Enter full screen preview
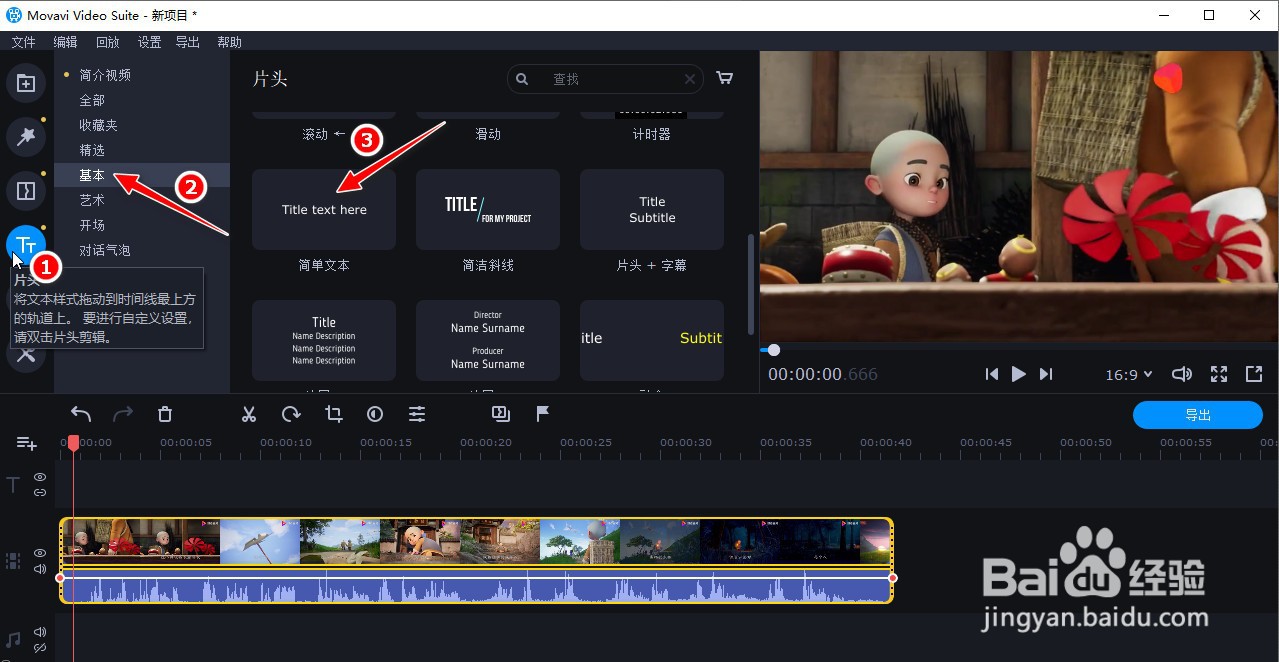This screenshot has height=662, width=1279. click(x=1219, y=374)
